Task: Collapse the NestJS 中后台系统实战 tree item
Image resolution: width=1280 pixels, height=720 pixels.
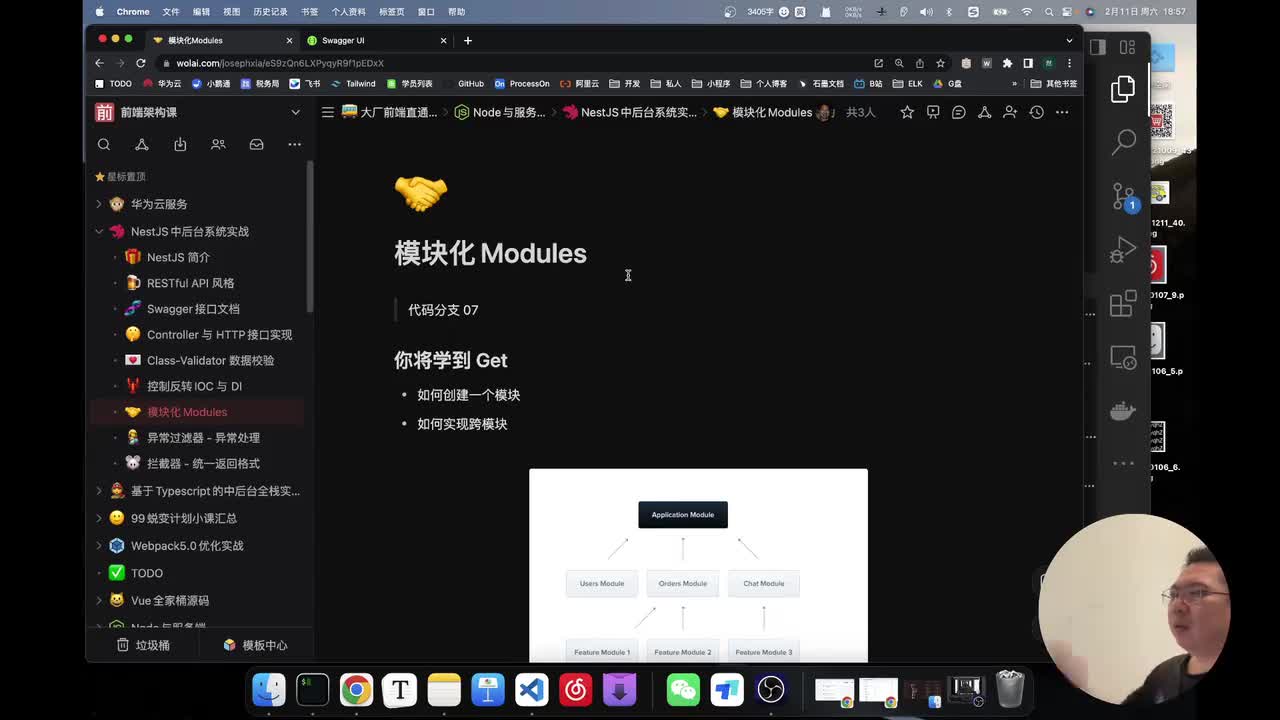Action: [98, 231]
